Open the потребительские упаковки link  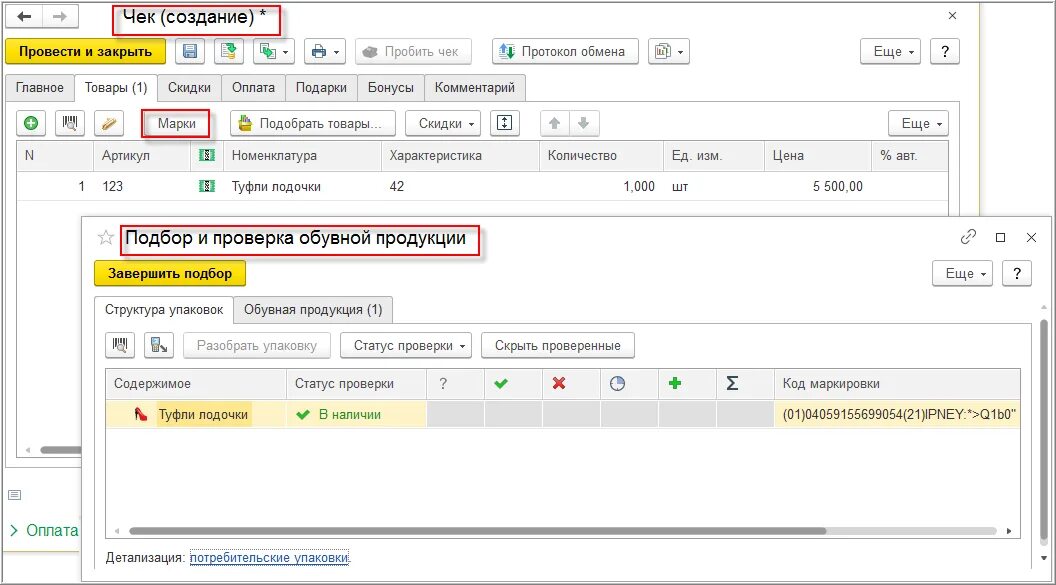[269, 557]
